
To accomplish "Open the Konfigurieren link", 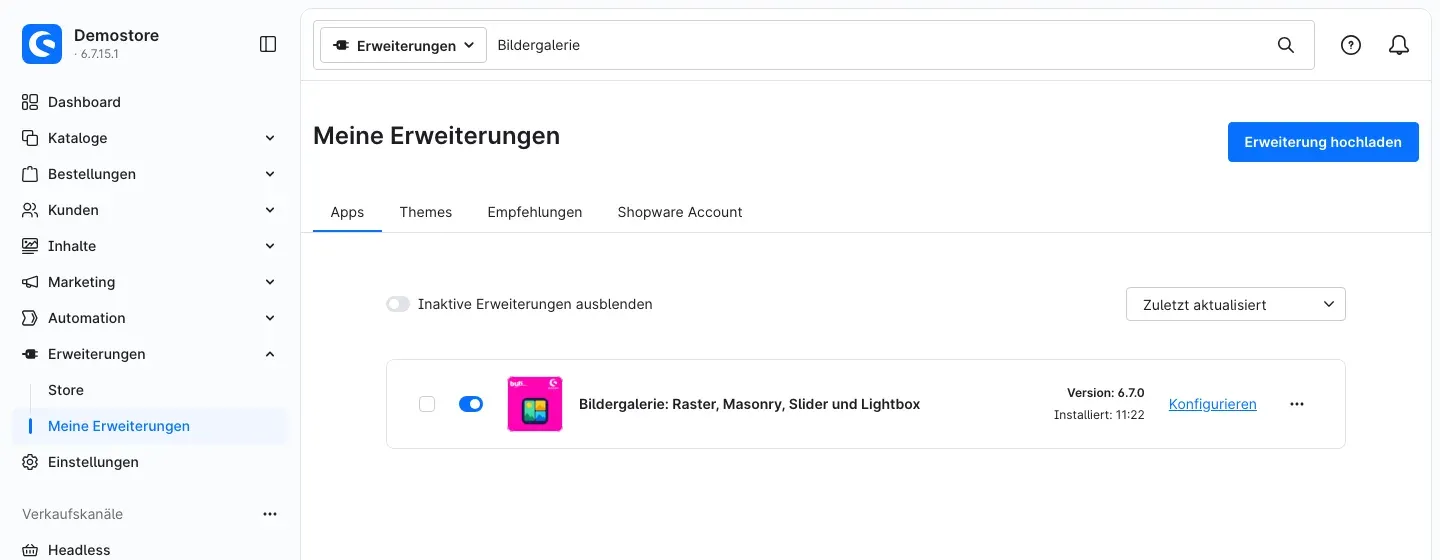I will pos(1213,404).
